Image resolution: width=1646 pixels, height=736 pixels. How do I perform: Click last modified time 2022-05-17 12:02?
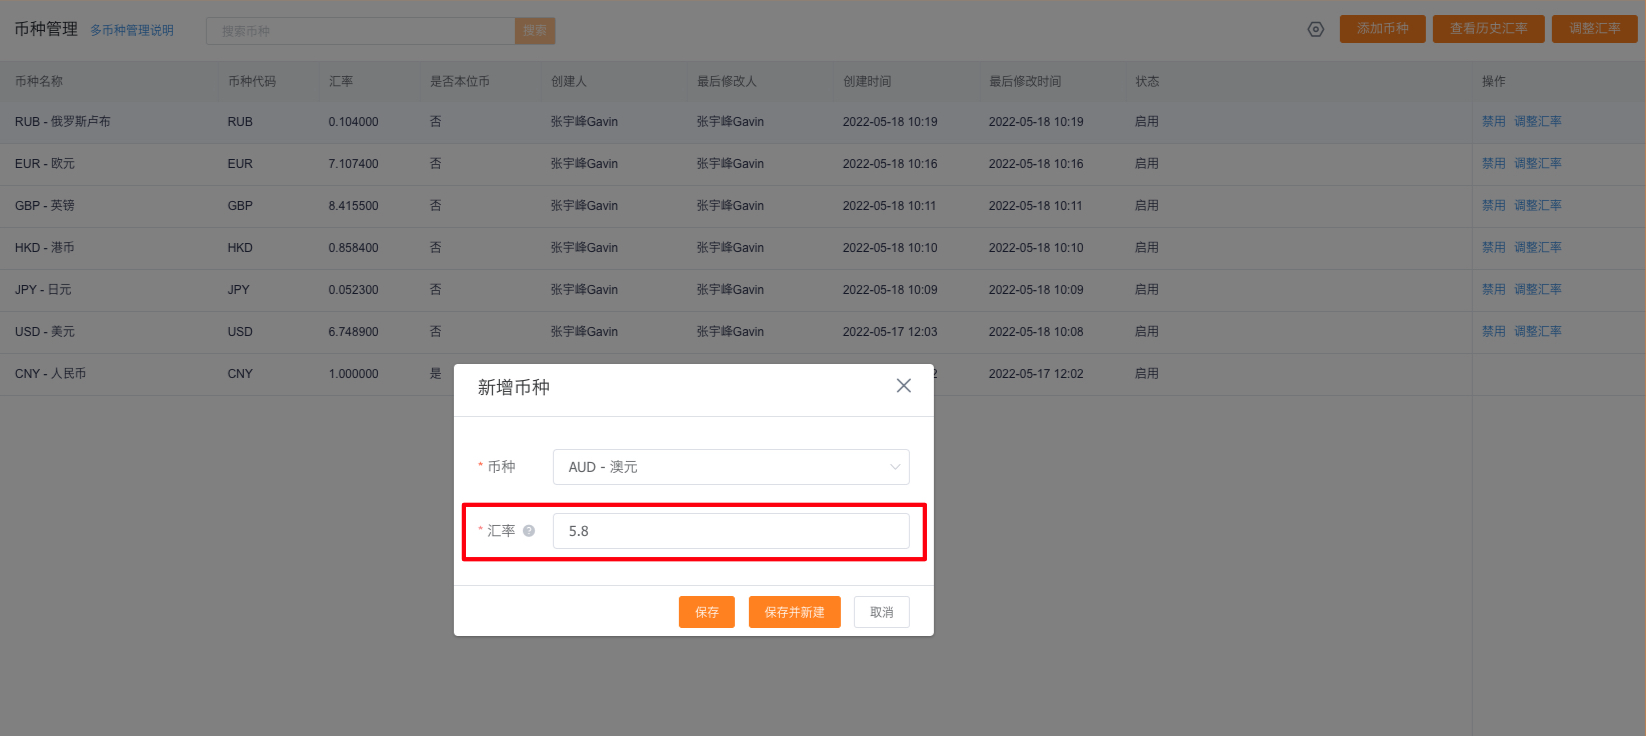point(1036,374)
